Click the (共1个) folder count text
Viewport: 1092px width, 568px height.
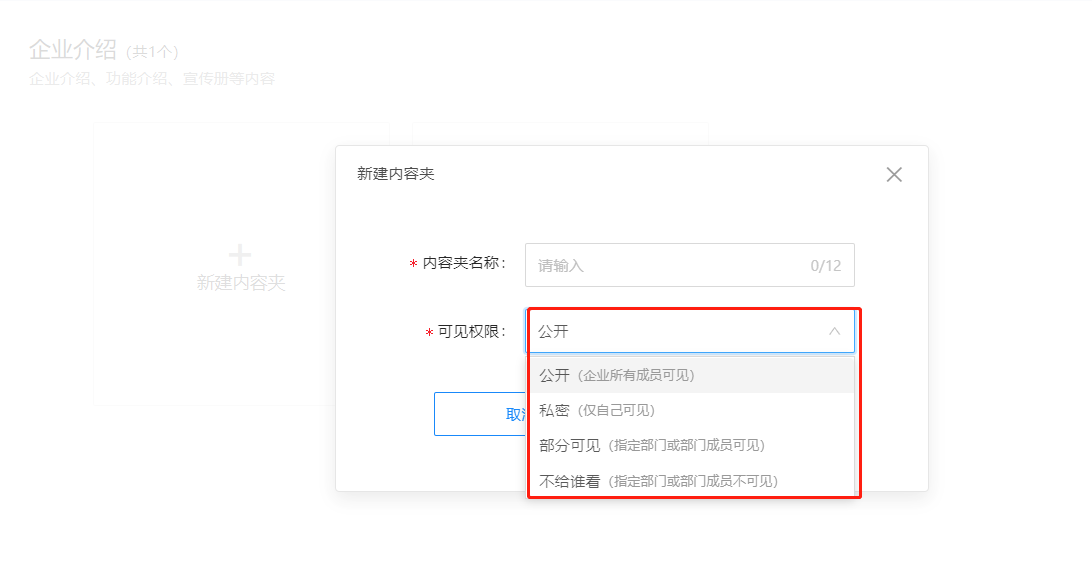point(152,52)
